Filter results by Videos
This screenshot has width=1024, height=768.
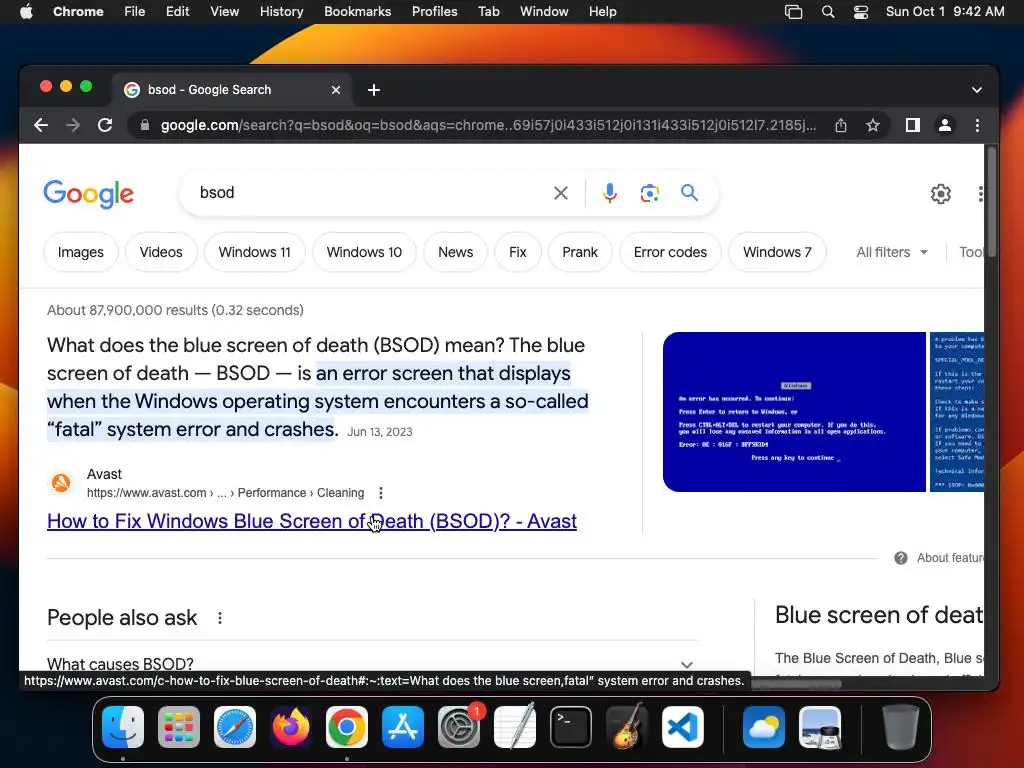[x=161, y=252]
